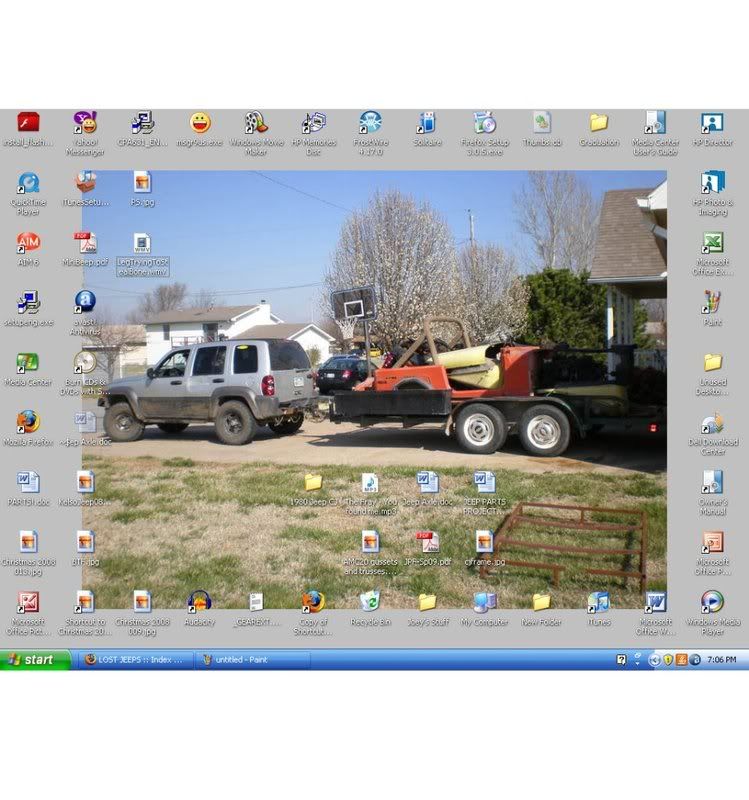Screen dimensions: 749x800
Task: Select Christmas 2008 013.jpg image
Action: click(28, 542)
